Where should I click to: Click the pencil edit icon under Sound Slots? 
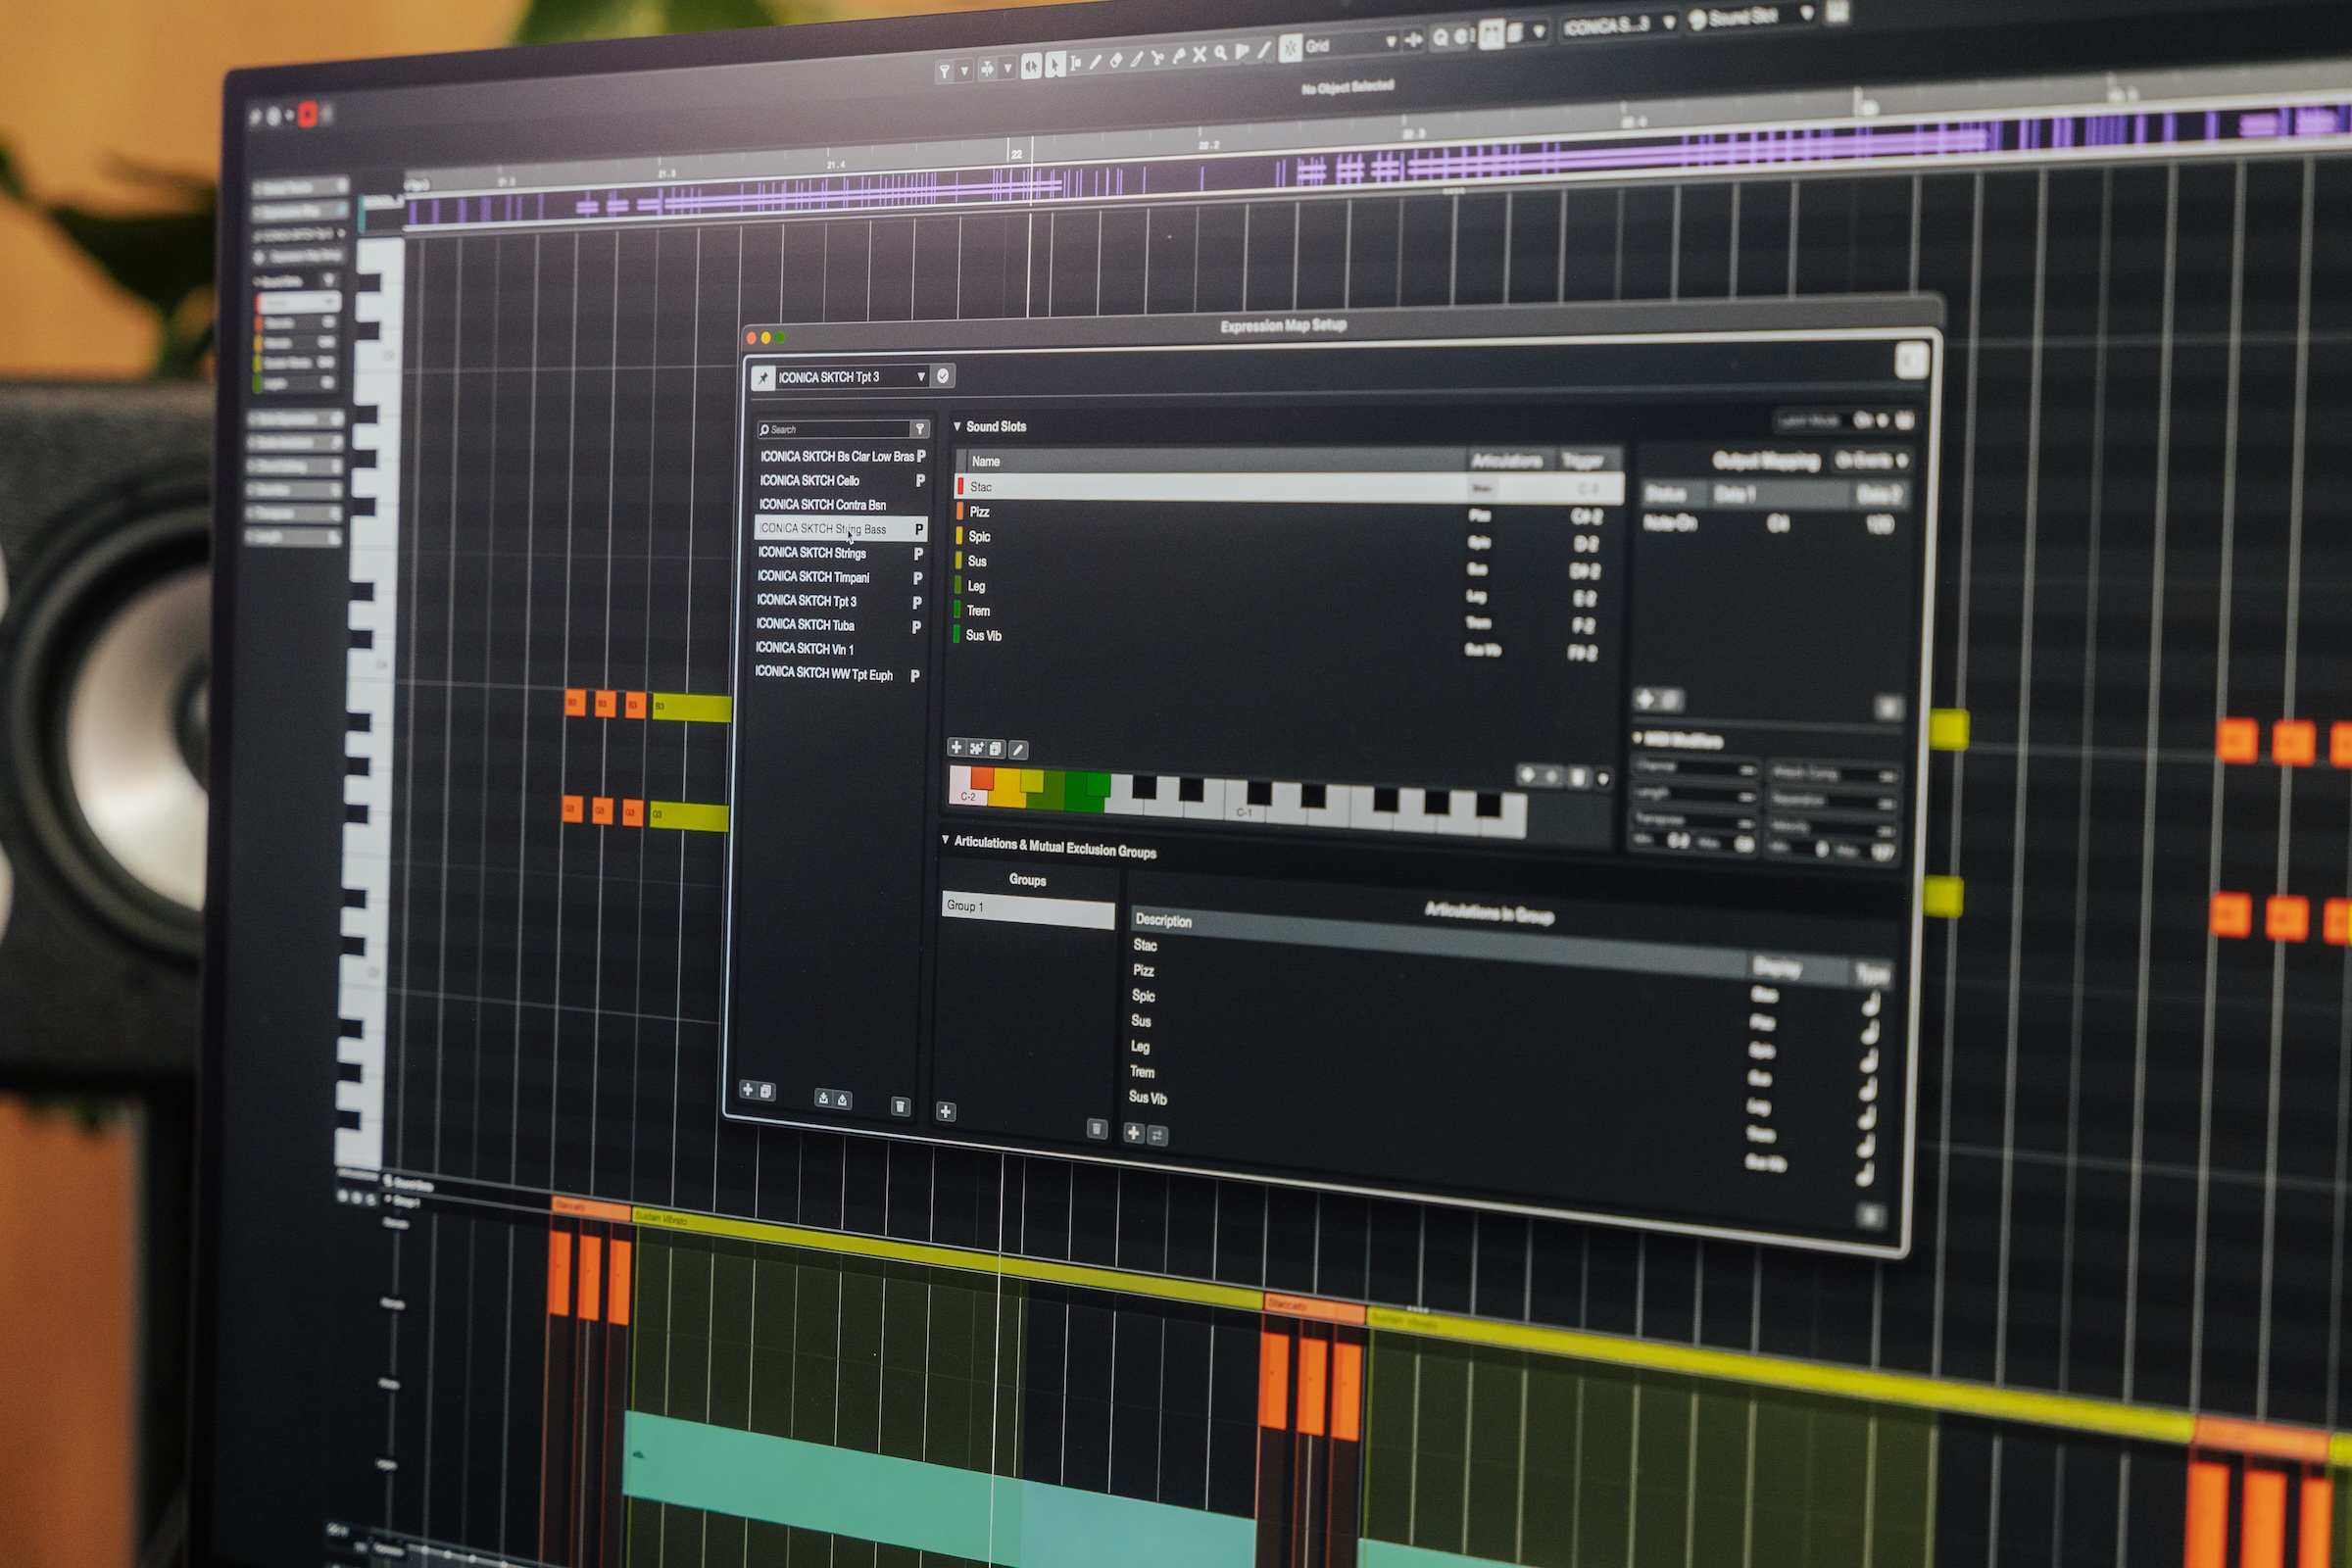tap(1018, 749)
